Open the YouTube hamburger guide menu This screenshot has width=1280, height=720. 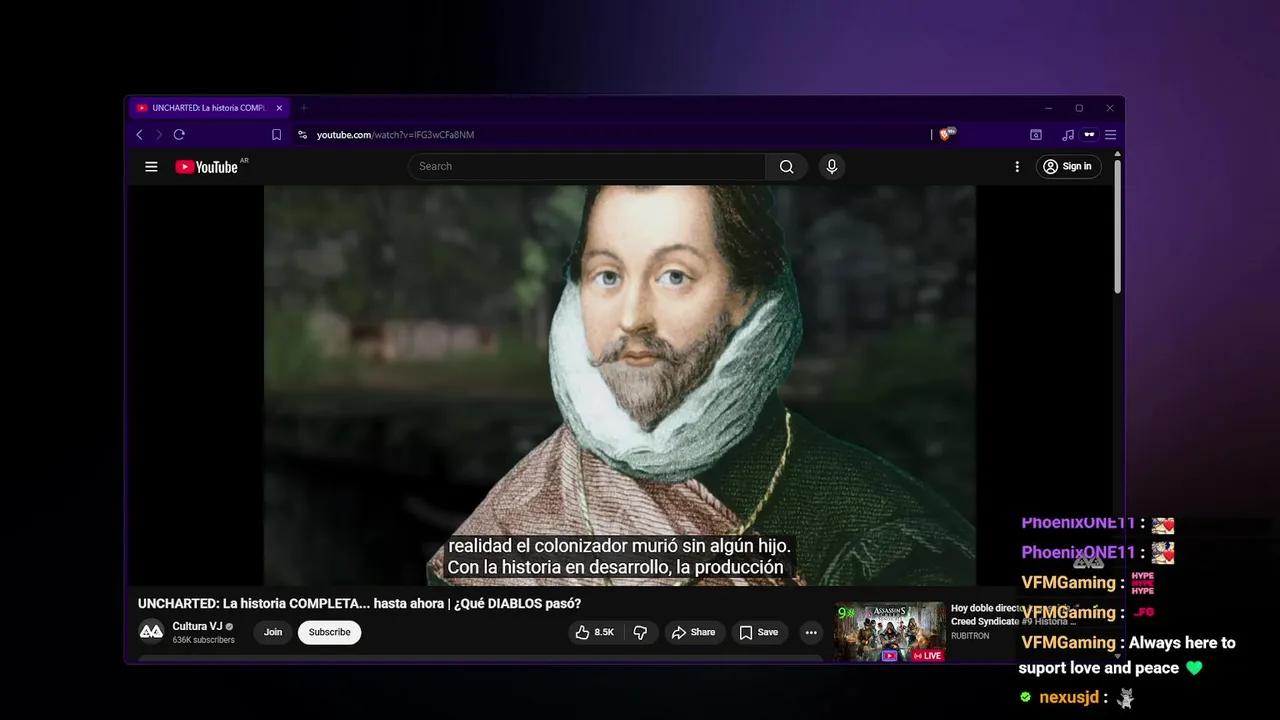151,167
